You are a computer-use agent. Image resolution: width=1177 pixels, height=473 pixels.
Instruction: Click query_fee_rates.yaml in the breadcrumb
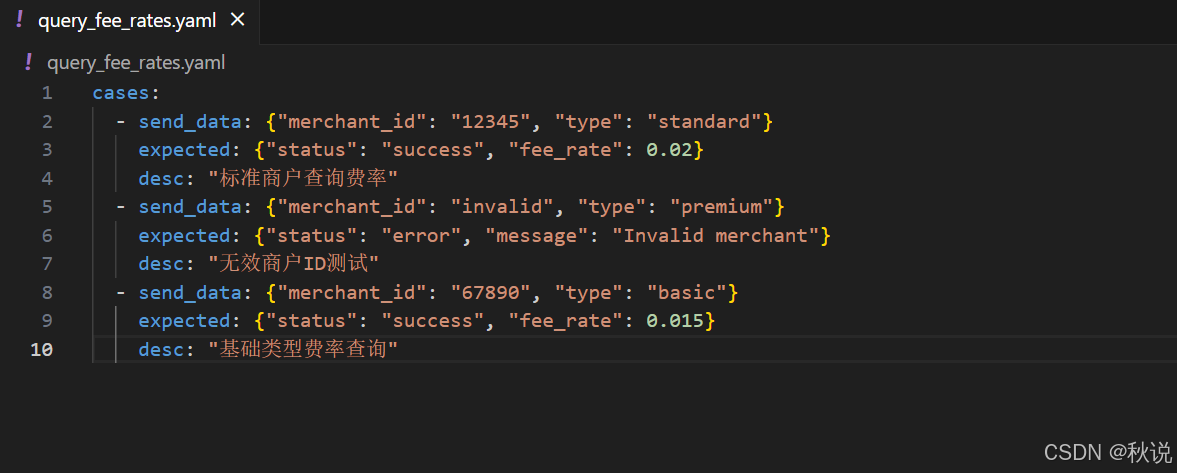click(x=136, y=63)
